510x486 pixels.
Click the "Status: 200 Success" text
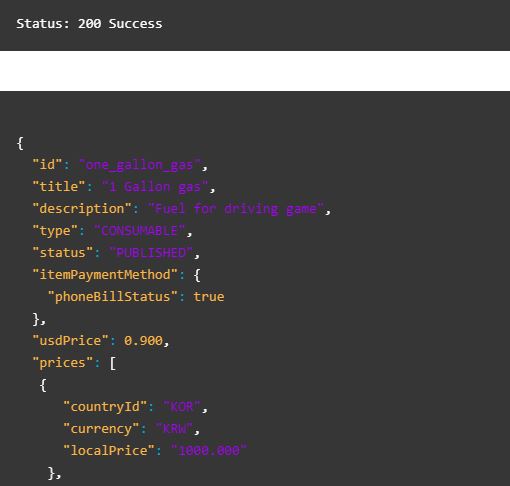coord(89,24)
